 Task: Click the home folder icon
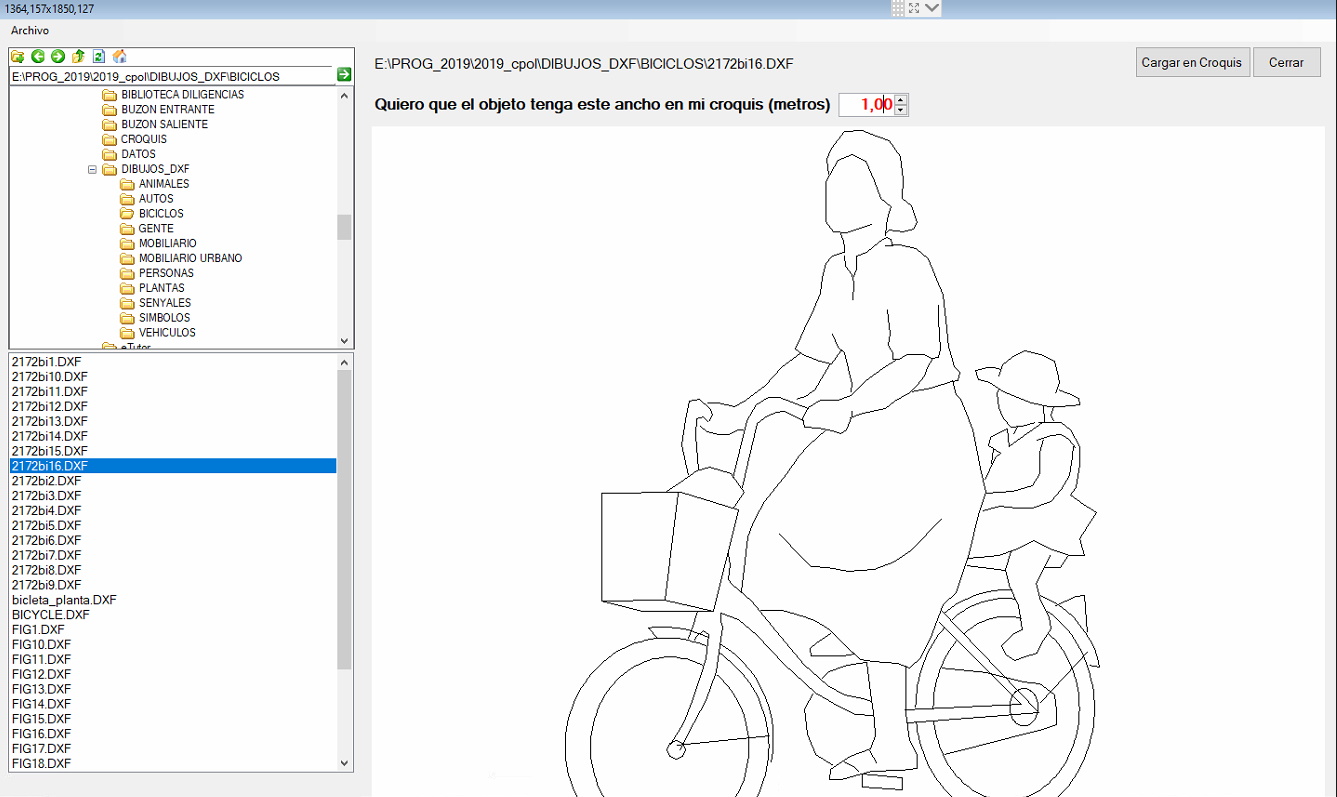(120, 56)
